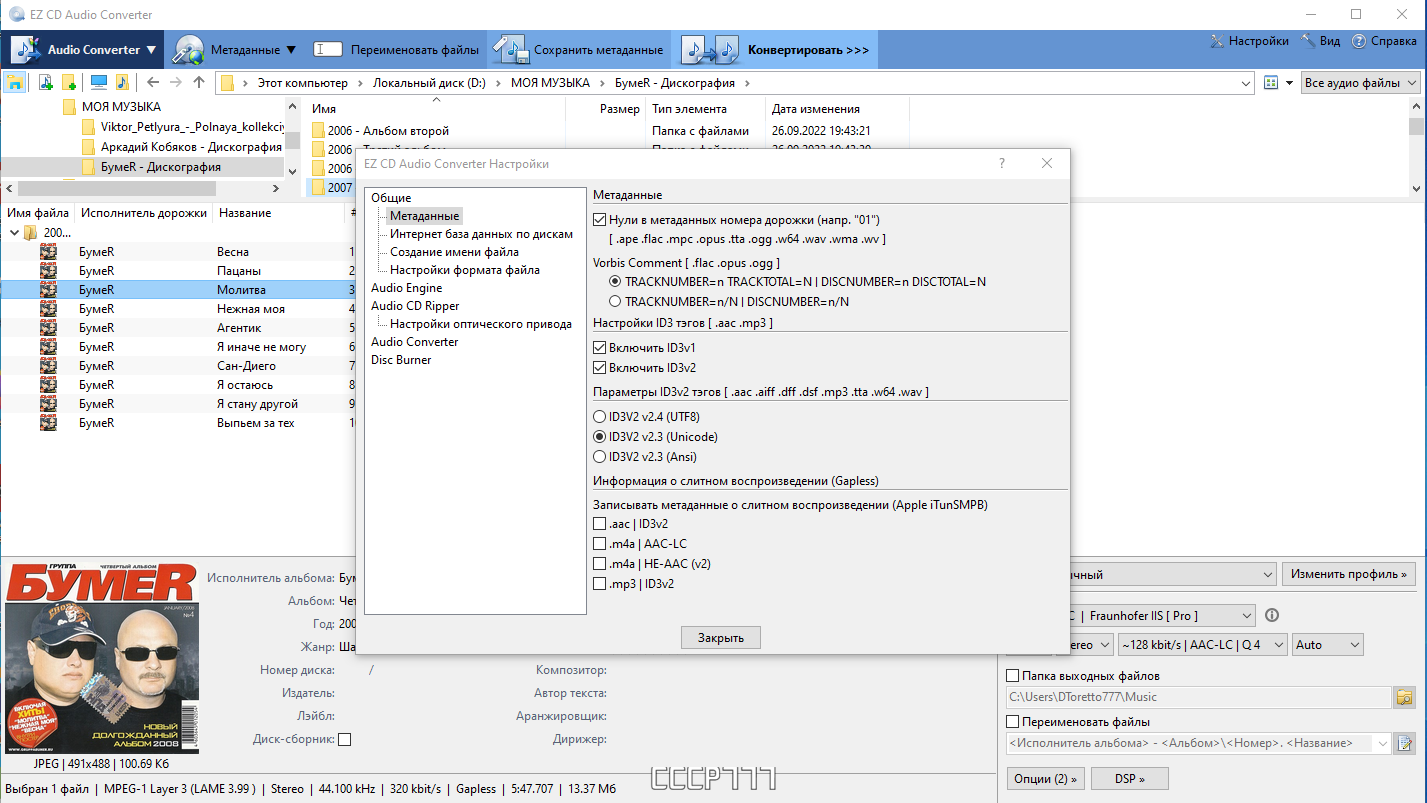Click the encoder info icon

pyautogui.click(x=1273, y=616)
